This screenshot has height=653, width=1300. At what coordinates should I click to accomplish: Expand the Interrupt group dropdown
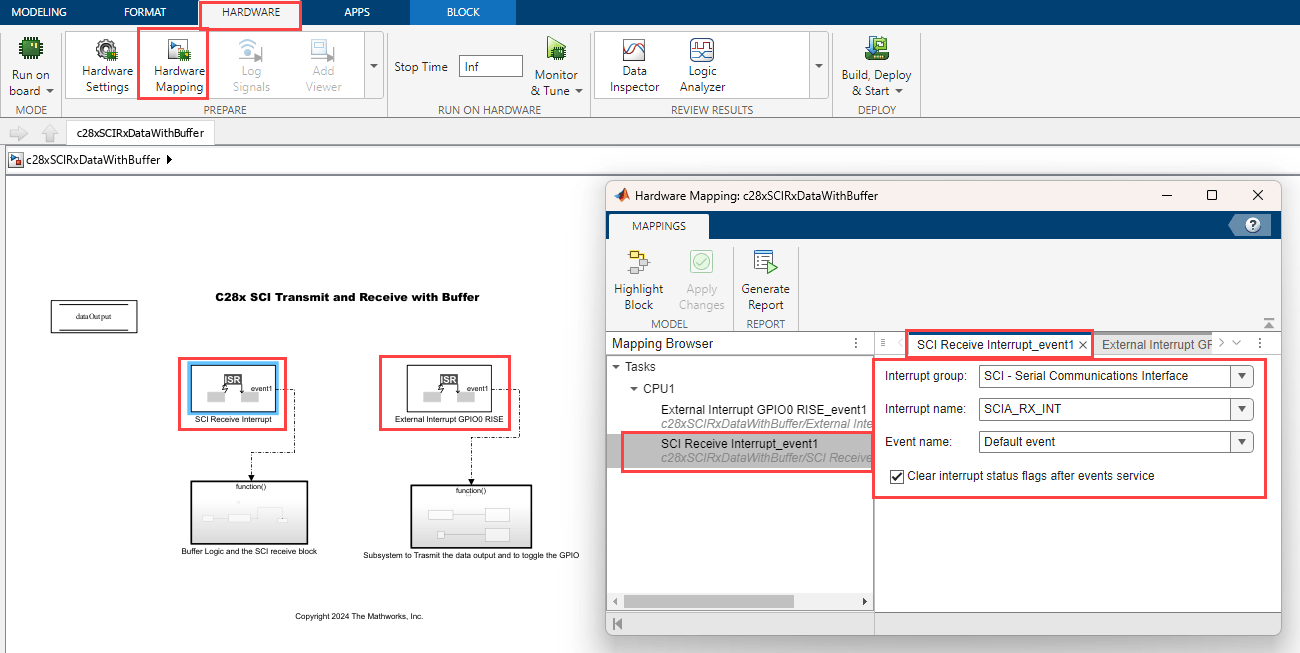(x=1241, y=376)
